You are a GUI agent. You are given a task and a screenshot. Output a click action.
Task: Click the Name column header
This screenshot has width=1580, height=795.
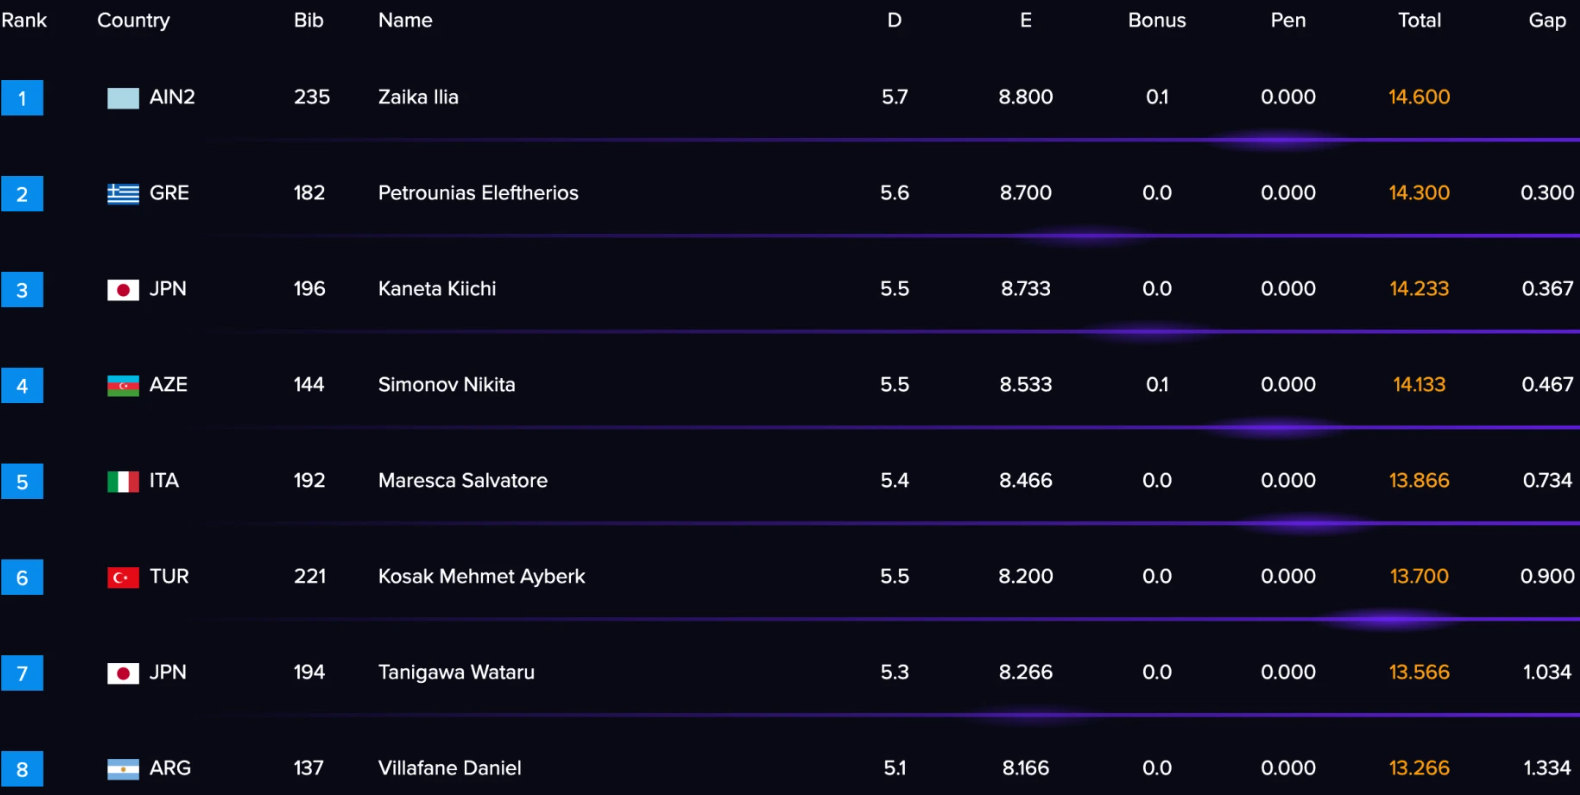point(405,20)
